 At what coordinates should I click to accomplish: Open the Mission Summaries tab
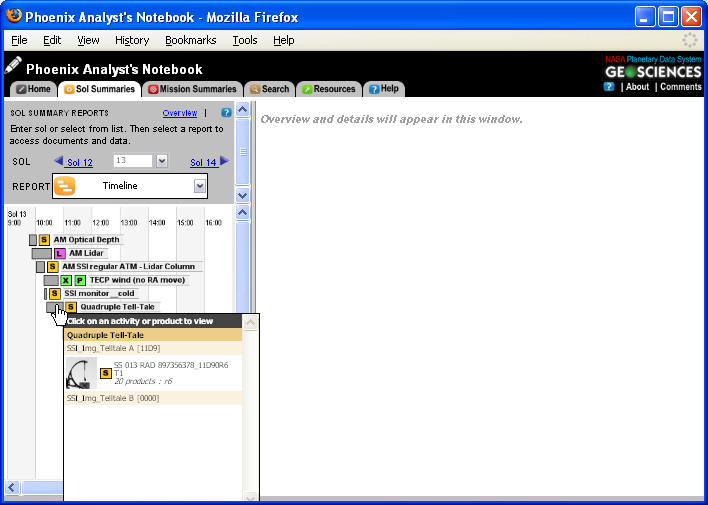click(x=193, y=89)
